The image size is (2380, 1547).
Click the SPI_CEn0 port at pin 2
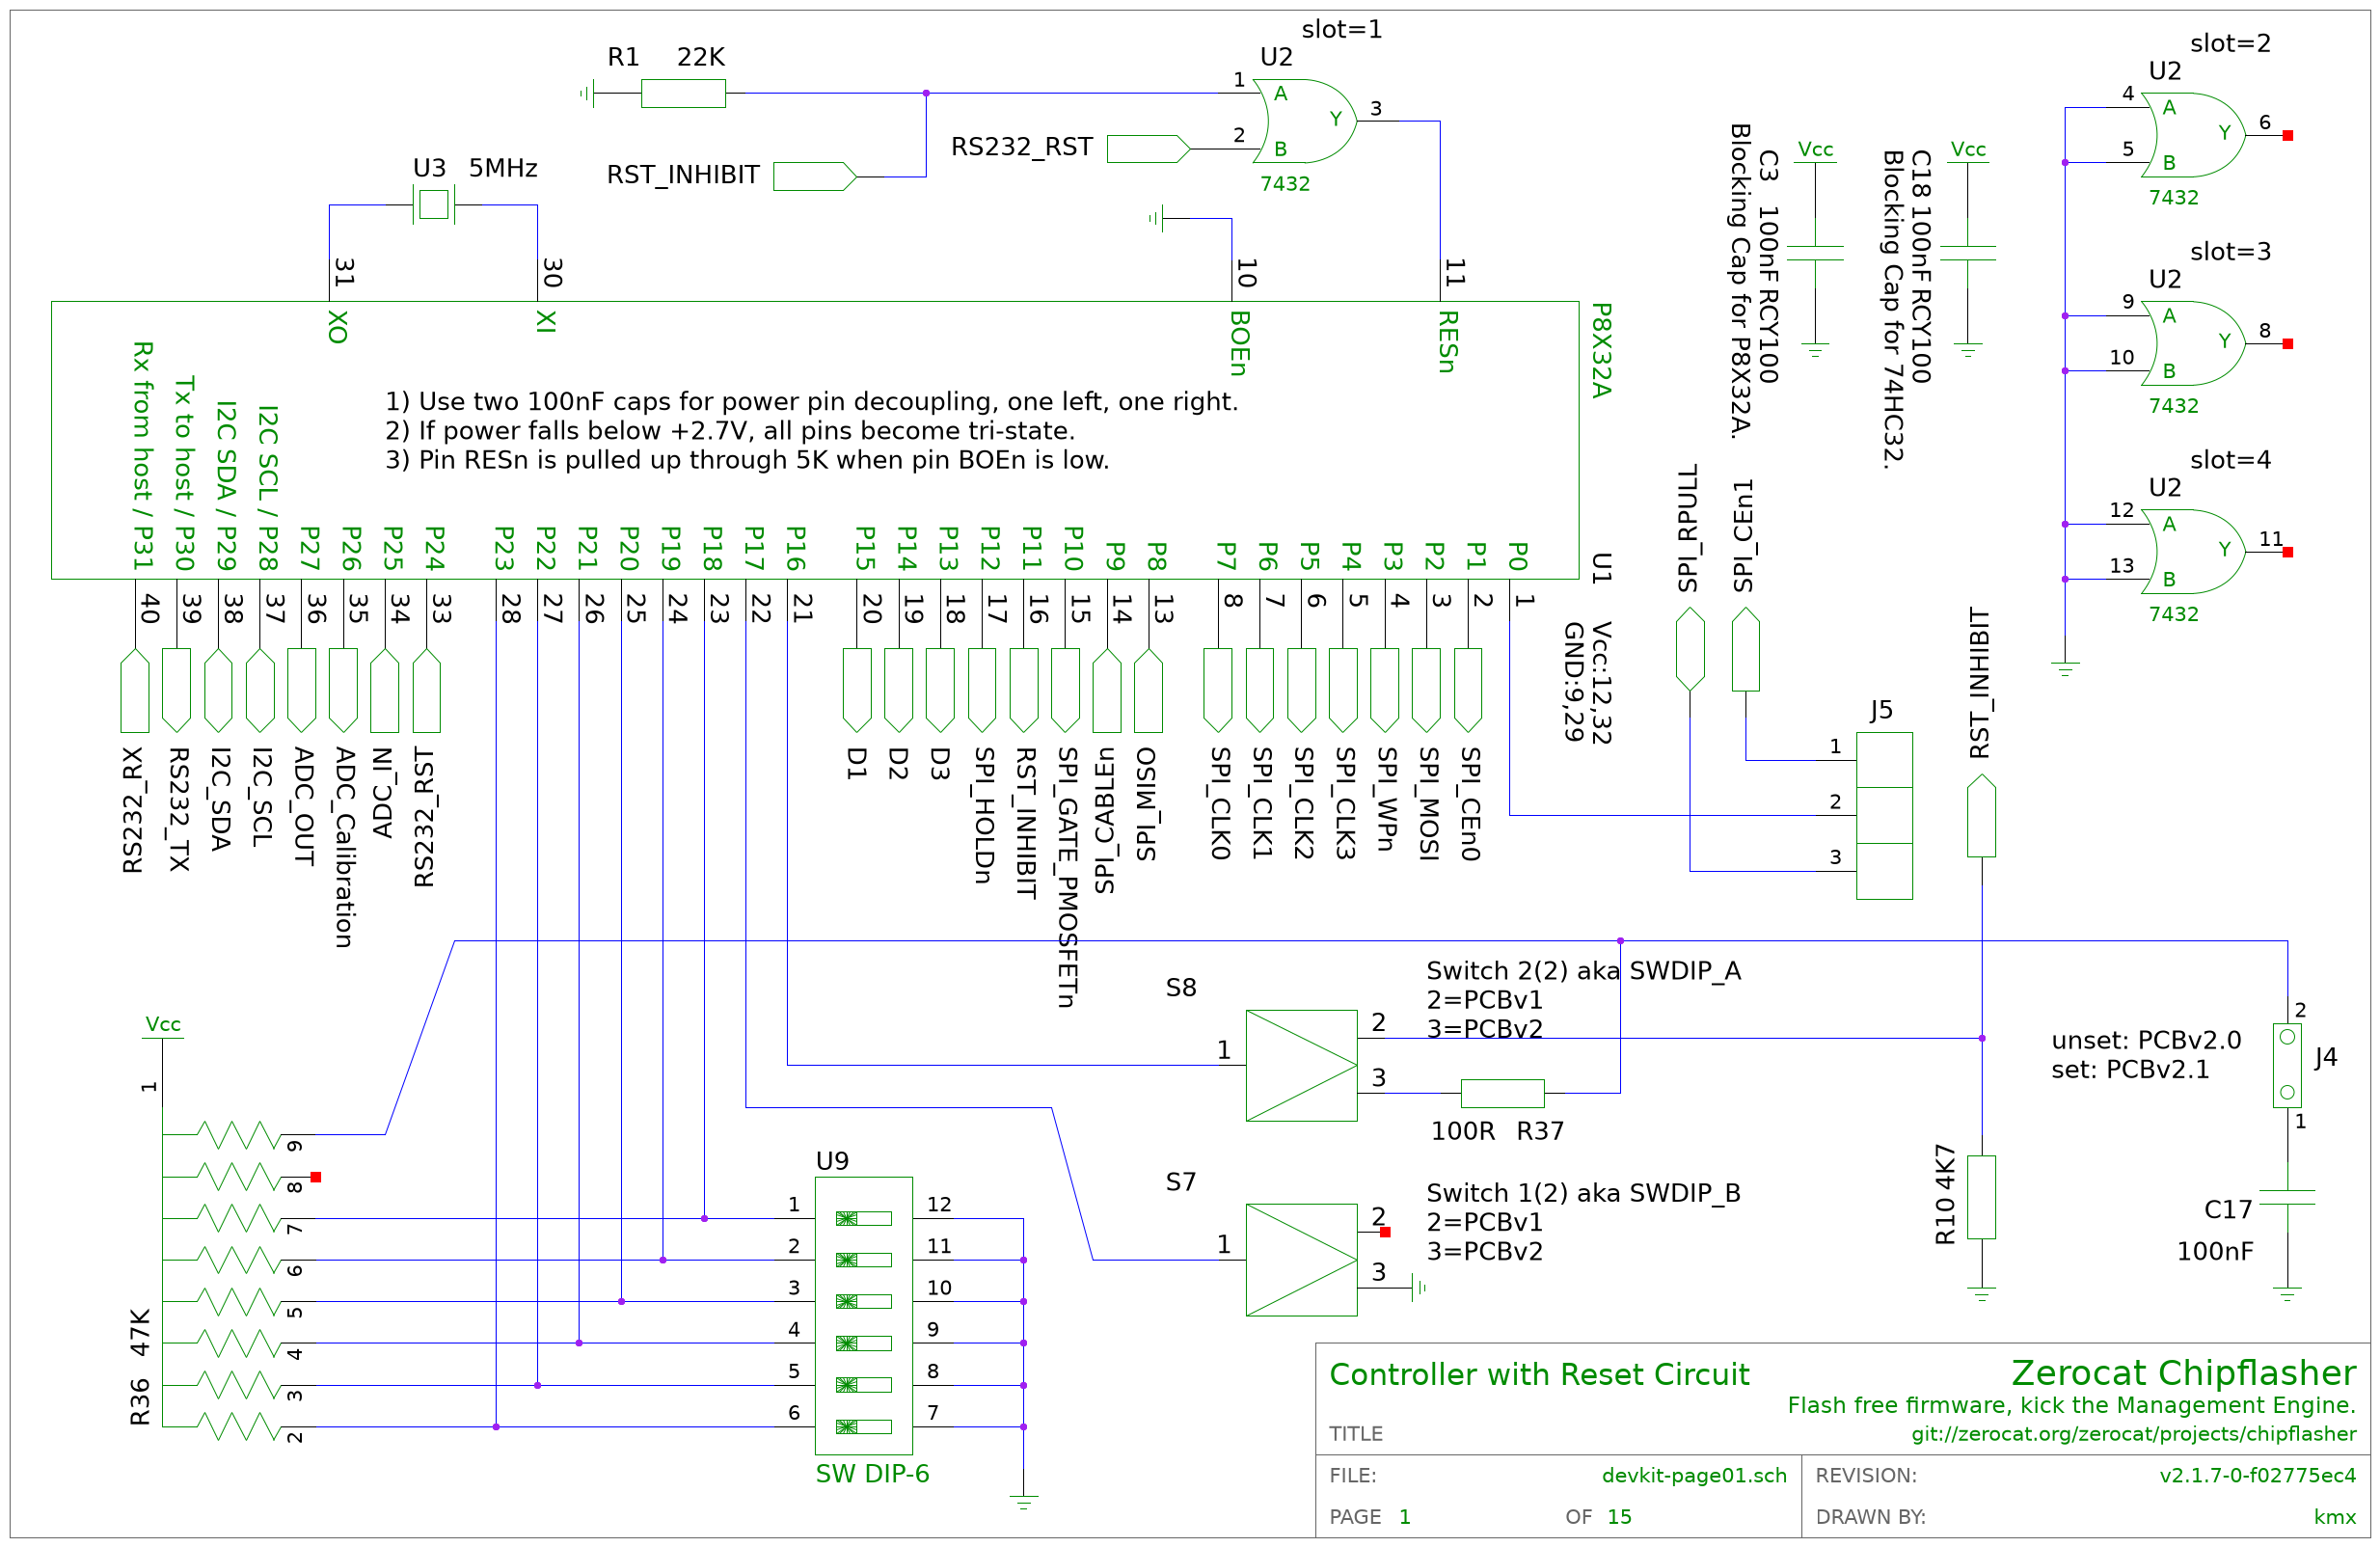point(1468,690)
